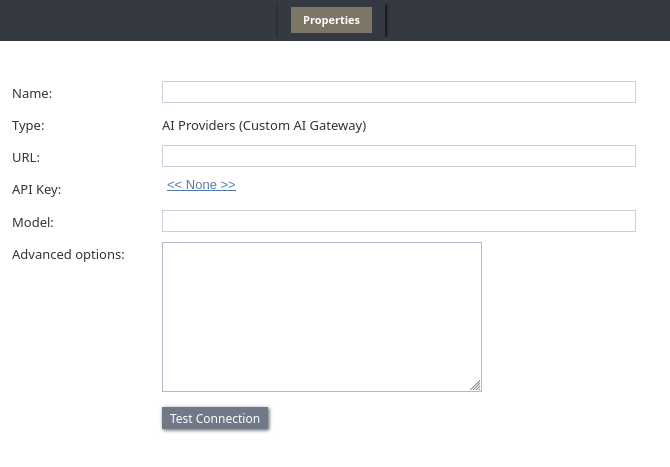Viewport: 670px width, 467px height.
Task: Click into the Name text field
Action: pos(398,92)
